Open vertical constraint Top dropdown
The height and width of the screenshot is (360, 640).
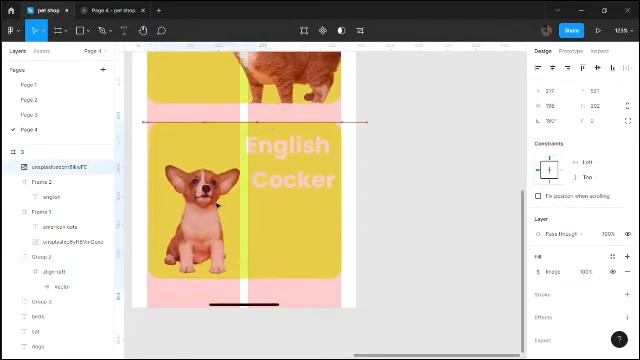pos(587,177)
